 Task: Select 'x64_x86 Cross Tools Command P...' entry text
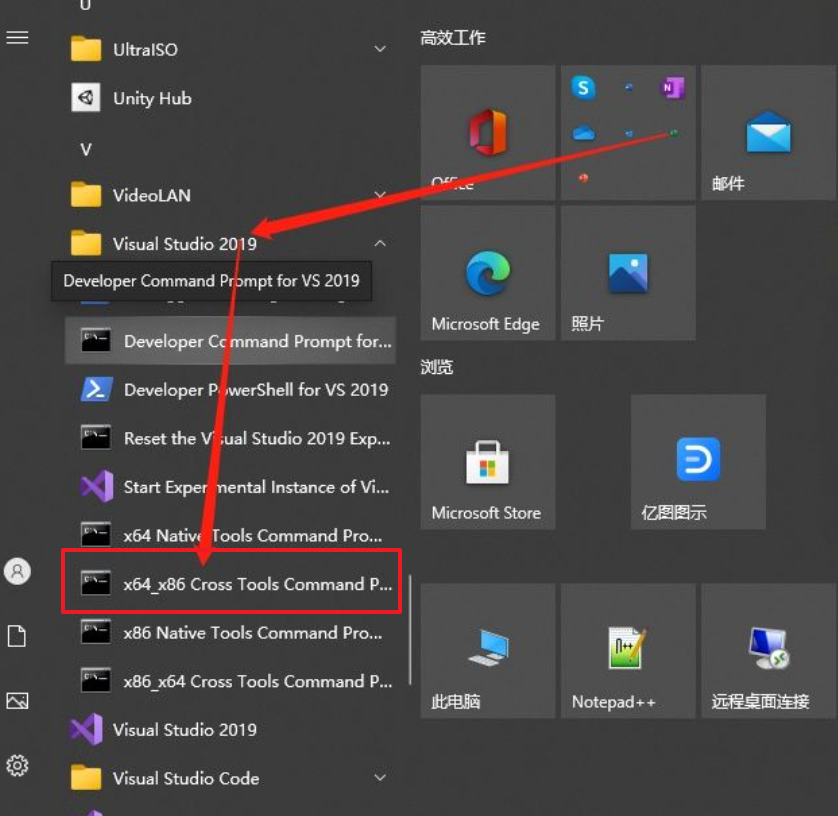pos(258,584)
